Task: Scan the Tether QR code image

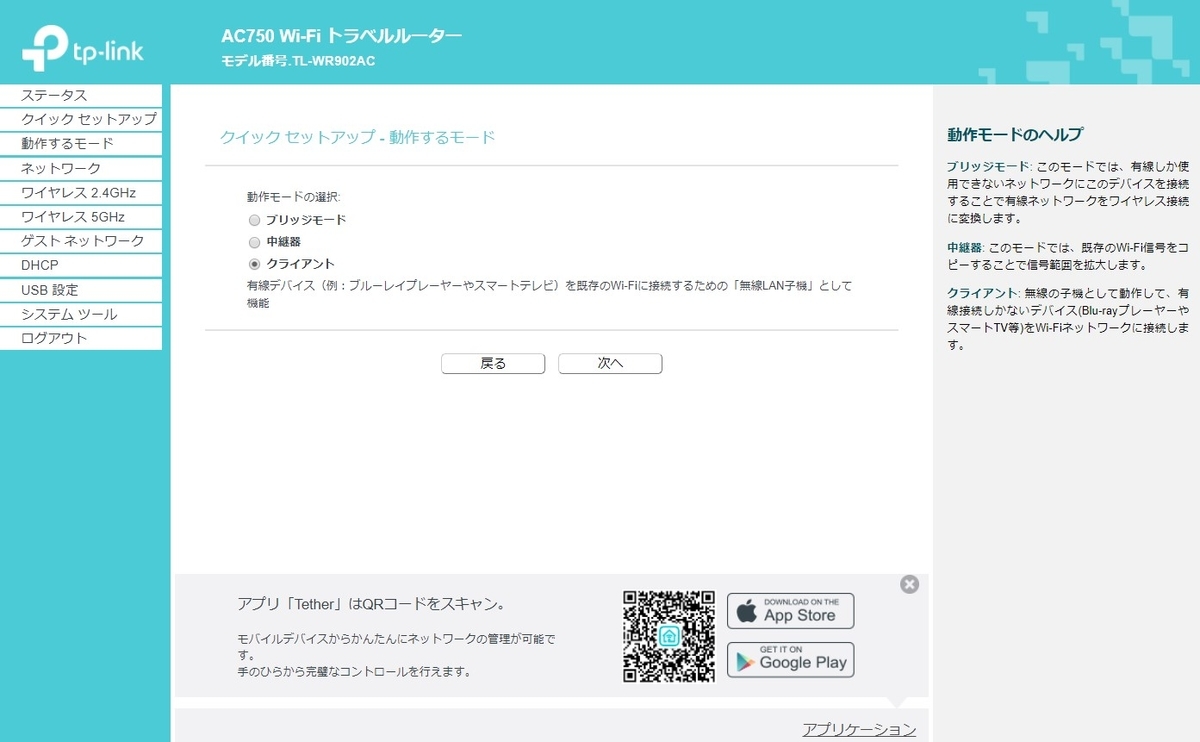Action: [x=667, y=634]
